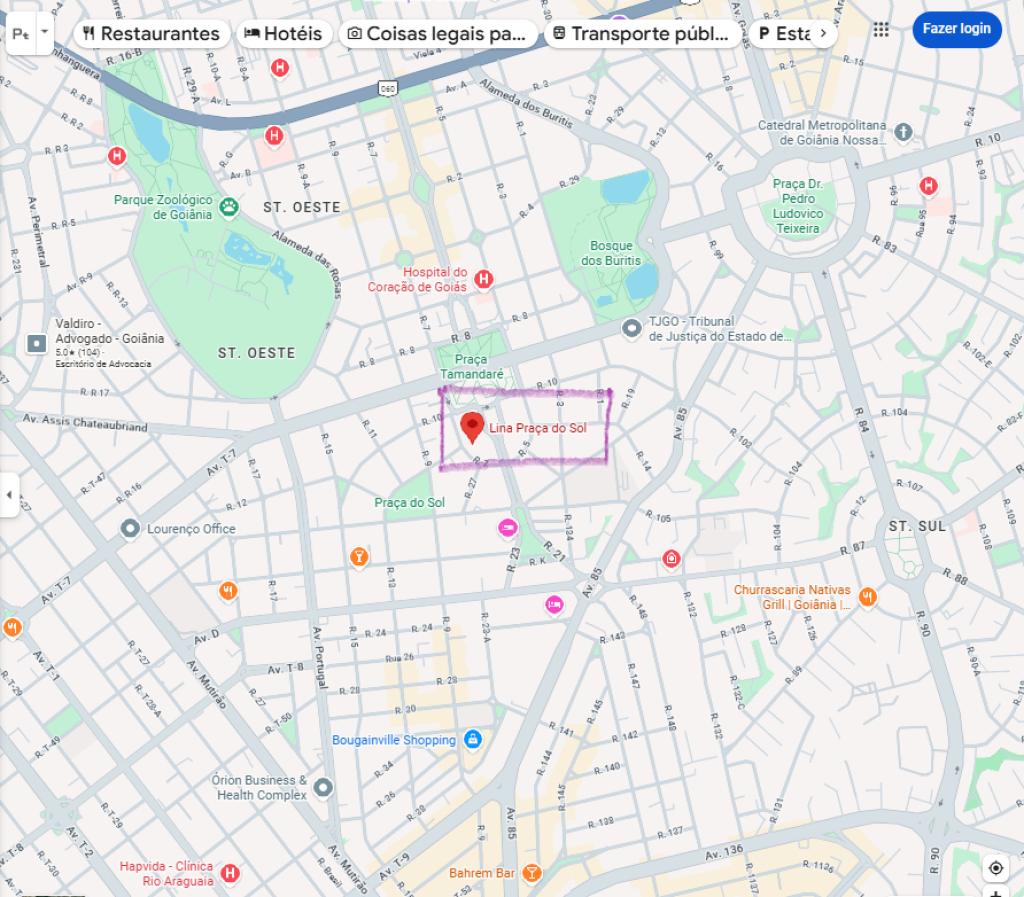Viewport: 1024px width, 897px height.
Task: Click the Bahrem Bar cocktail icon
Action: (532, 873)
